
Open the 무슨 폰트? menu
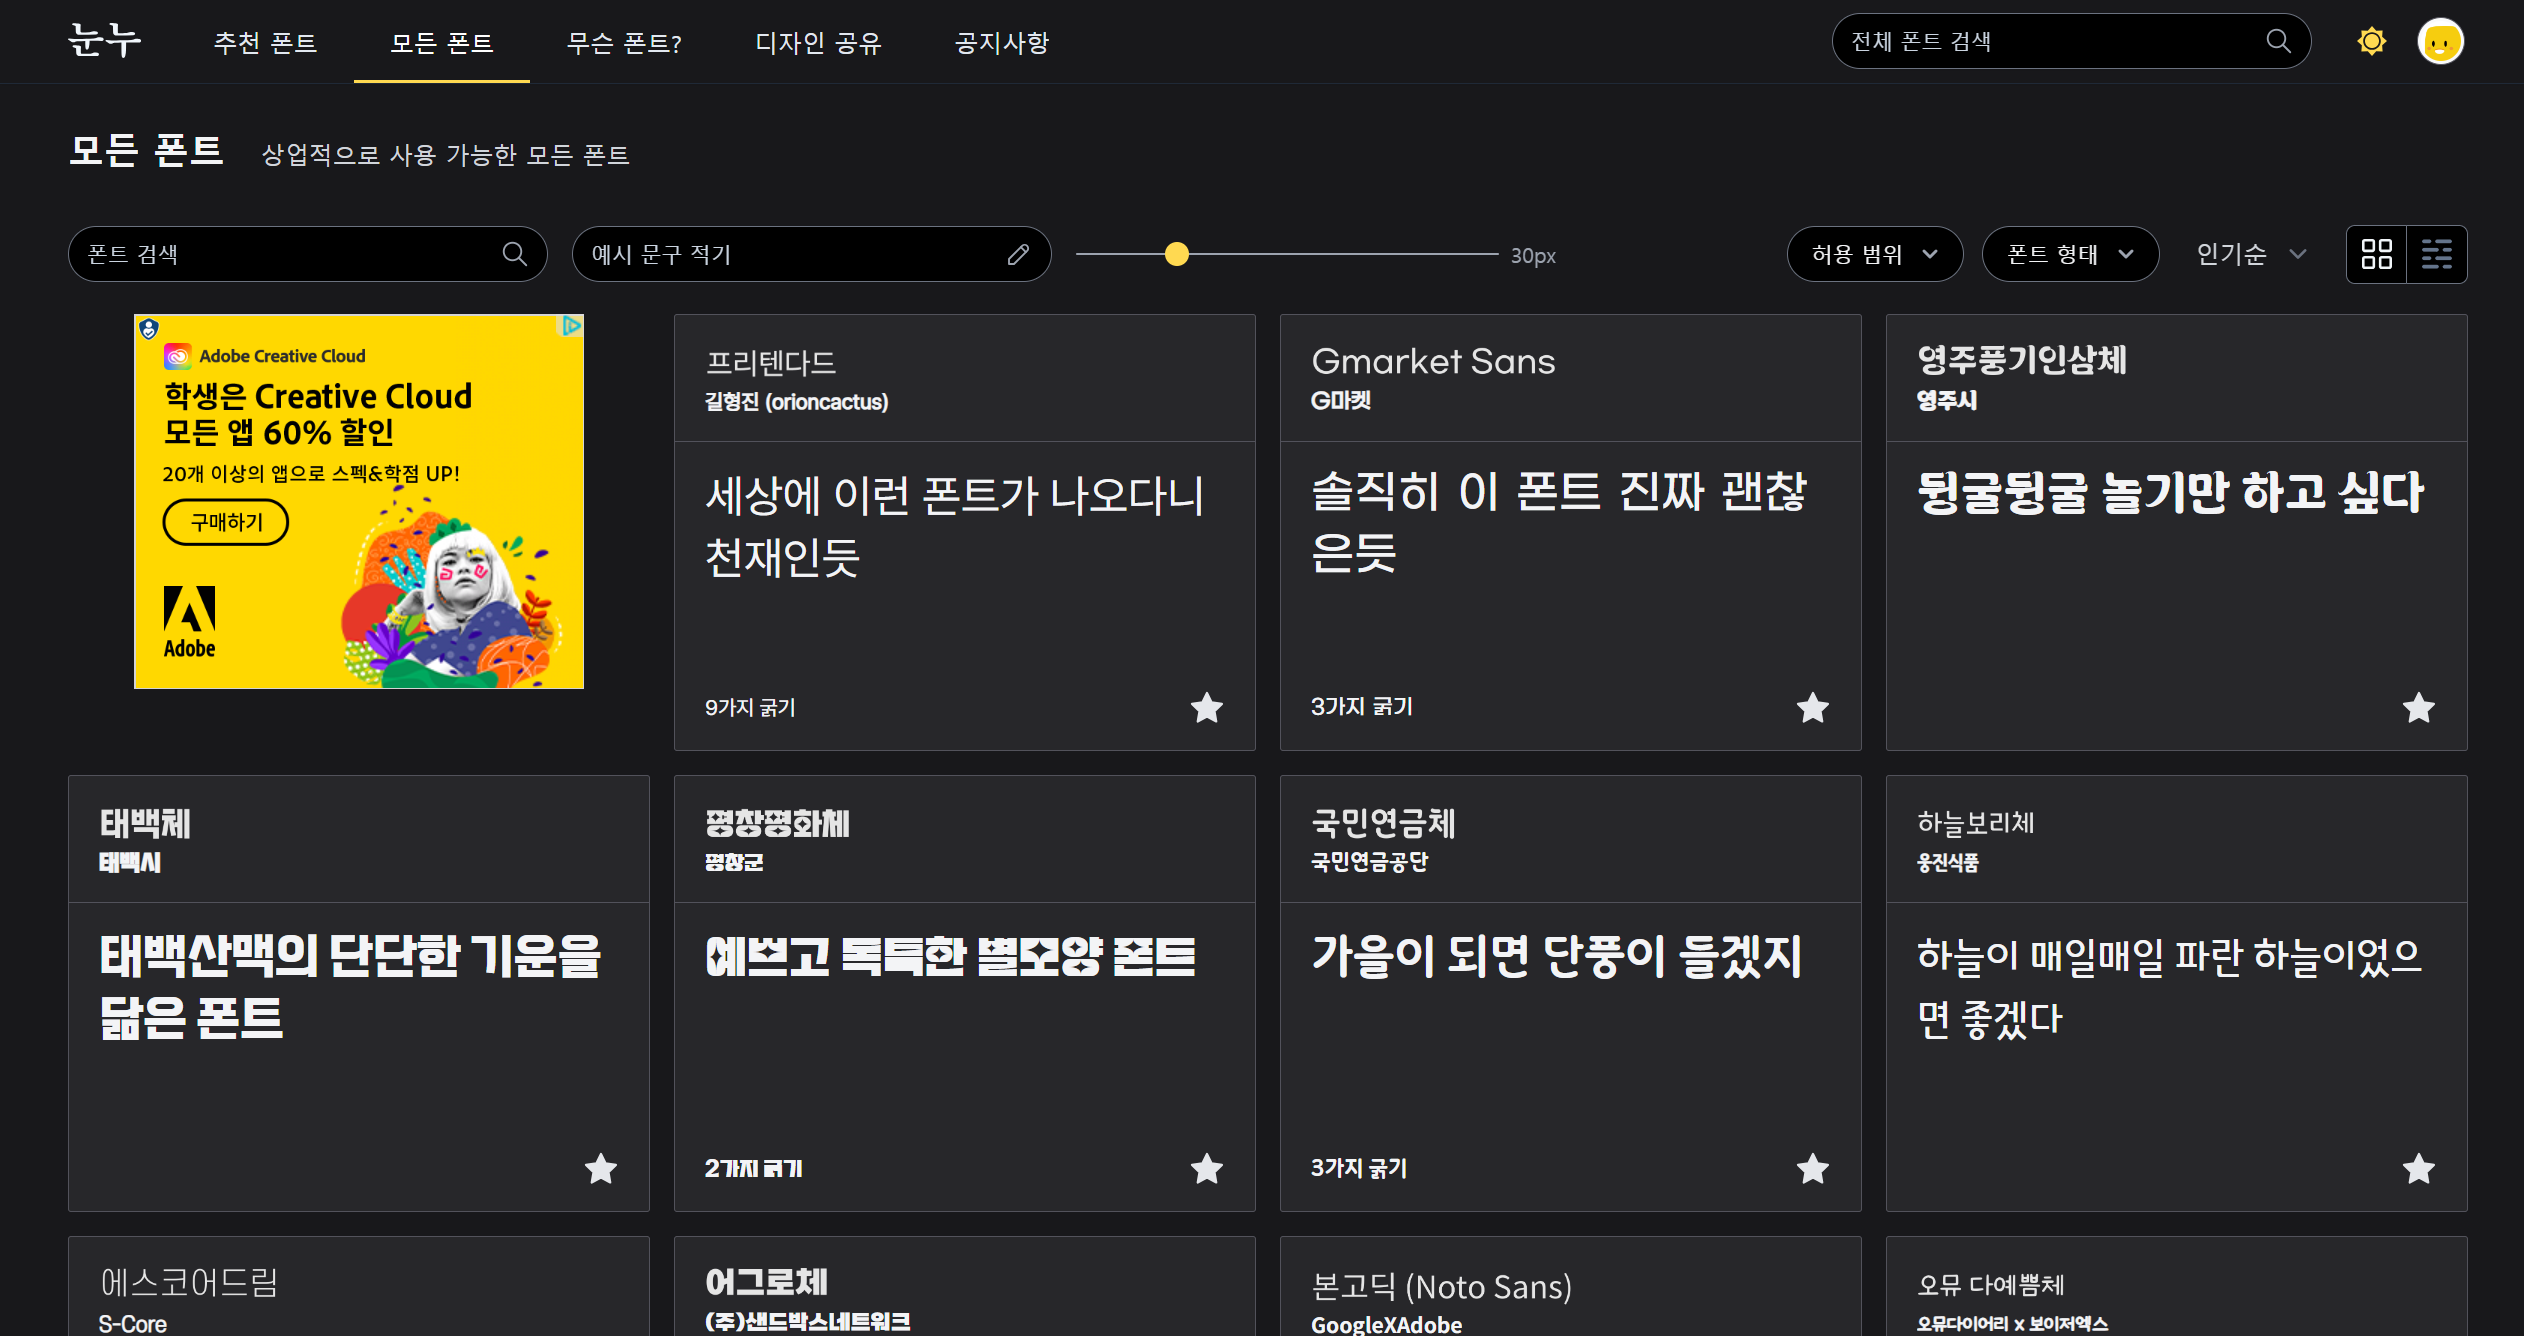click(624, 43)
